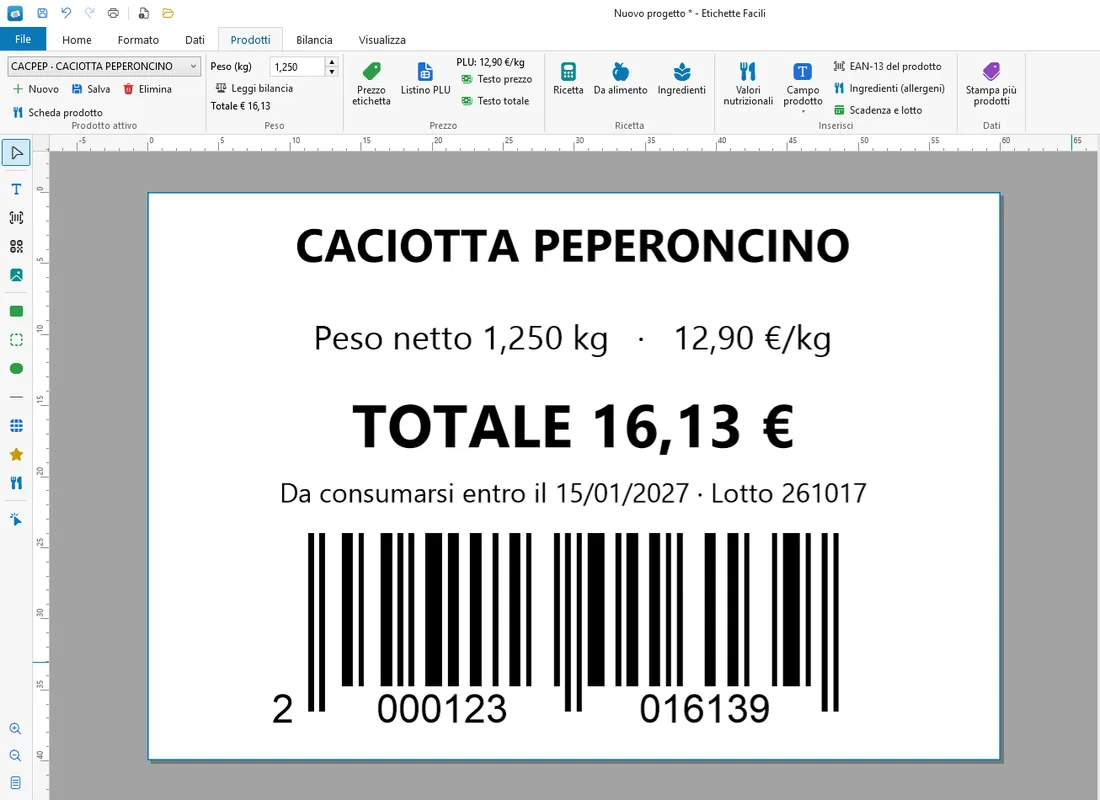
Task: Select the Prodotti tab
Action: (250, 40)
